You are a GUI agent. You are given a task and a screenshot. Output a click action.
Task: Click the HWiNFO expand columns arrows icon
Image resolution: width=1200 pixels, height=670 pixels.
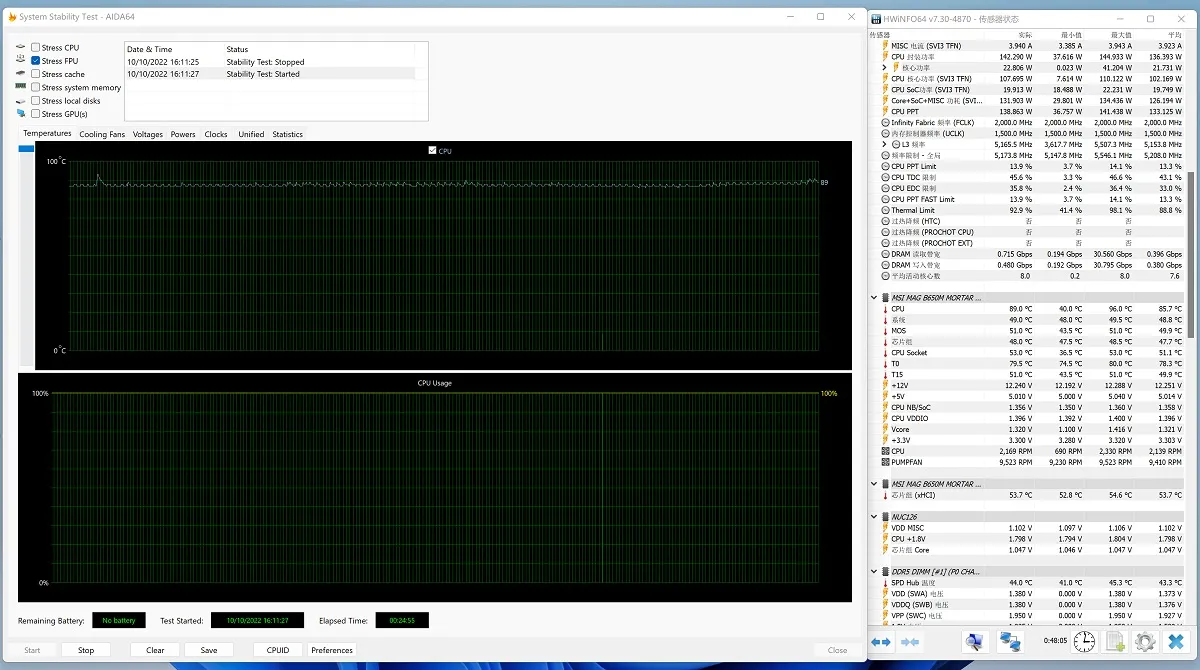click(x=881, y=641)
